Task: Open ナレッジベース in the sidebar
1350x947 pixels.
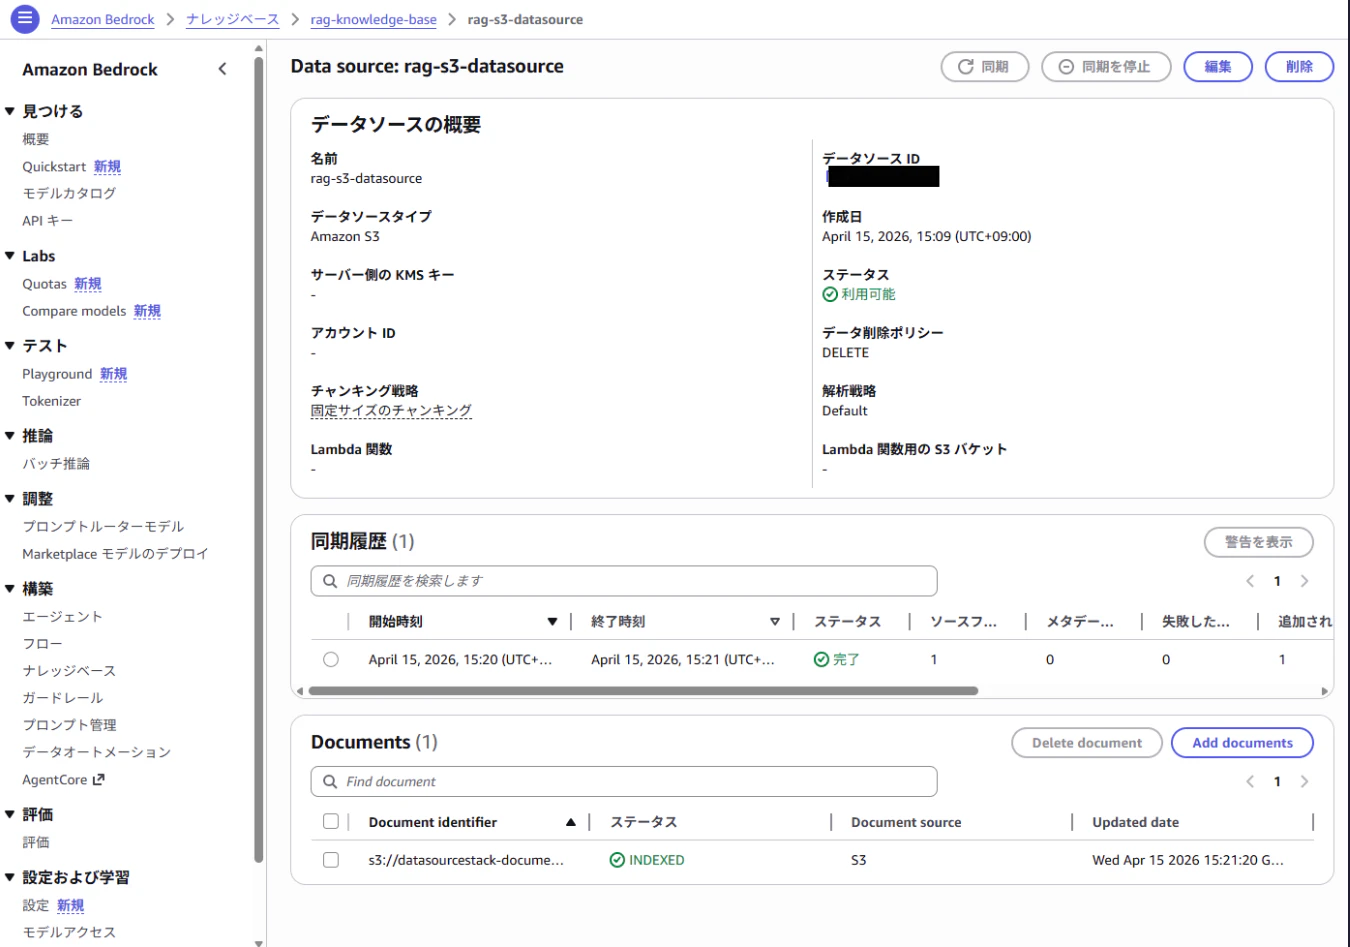Action: tap(69, 671)
